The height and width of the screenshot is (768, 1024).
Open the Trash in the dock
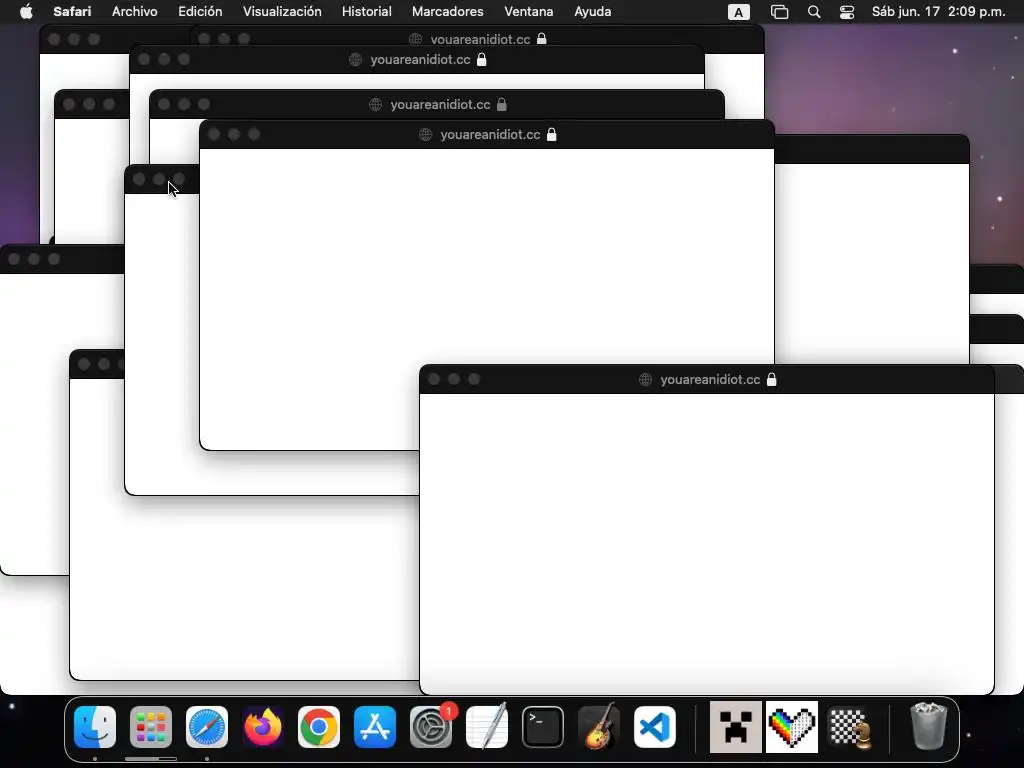click(x=929, y=726)
